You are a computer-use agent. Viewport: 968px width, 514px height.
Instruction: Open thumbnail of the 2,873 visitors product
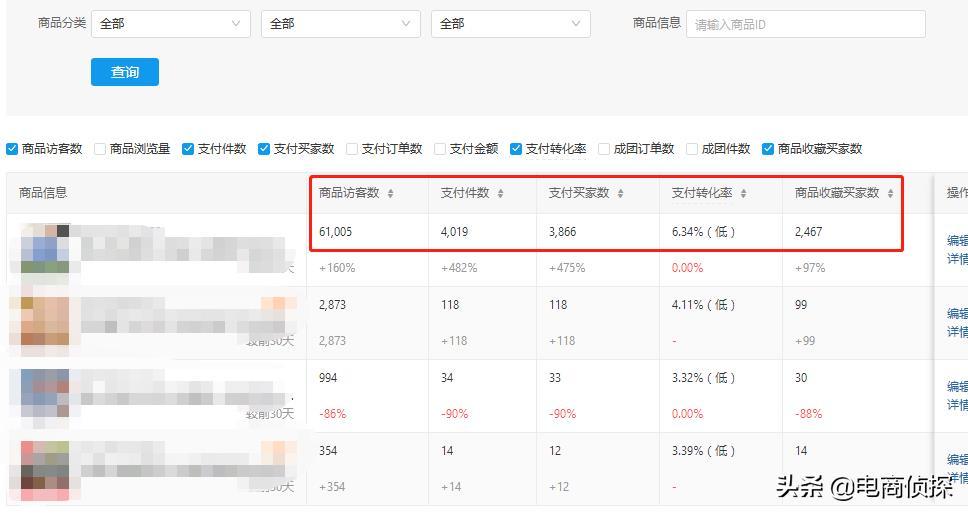pos(44,322)
